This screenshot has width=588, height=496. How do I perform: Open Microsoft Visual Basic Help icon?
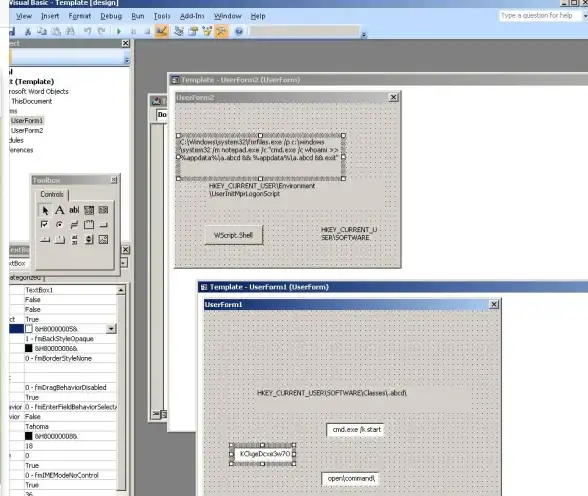tap(239, 31)
